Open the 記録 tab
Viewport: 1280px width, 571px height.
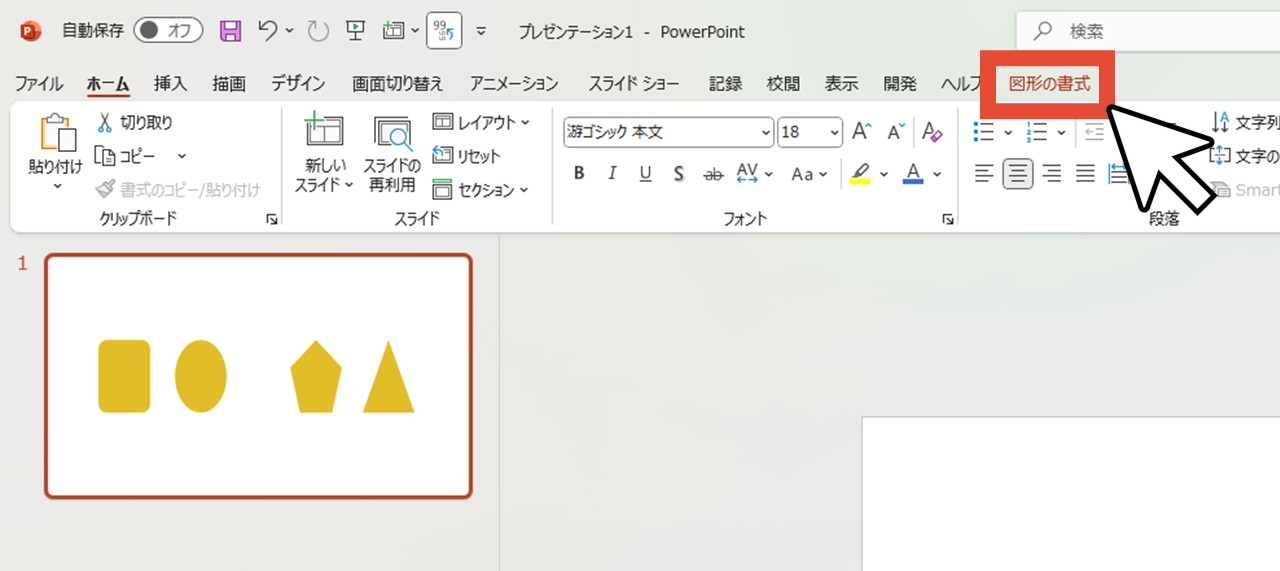725,84
